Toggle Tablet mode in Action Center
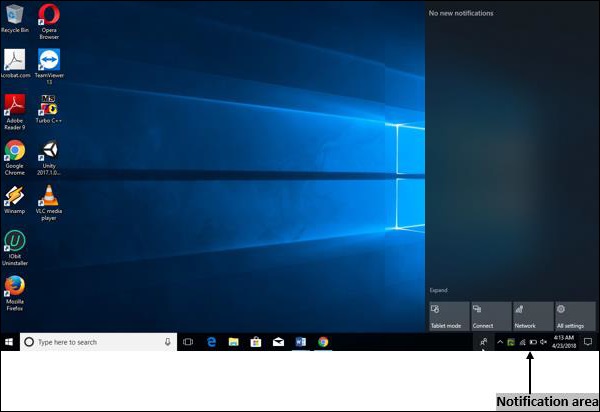This screenshot has height=412, width=600. click(448, 316)
